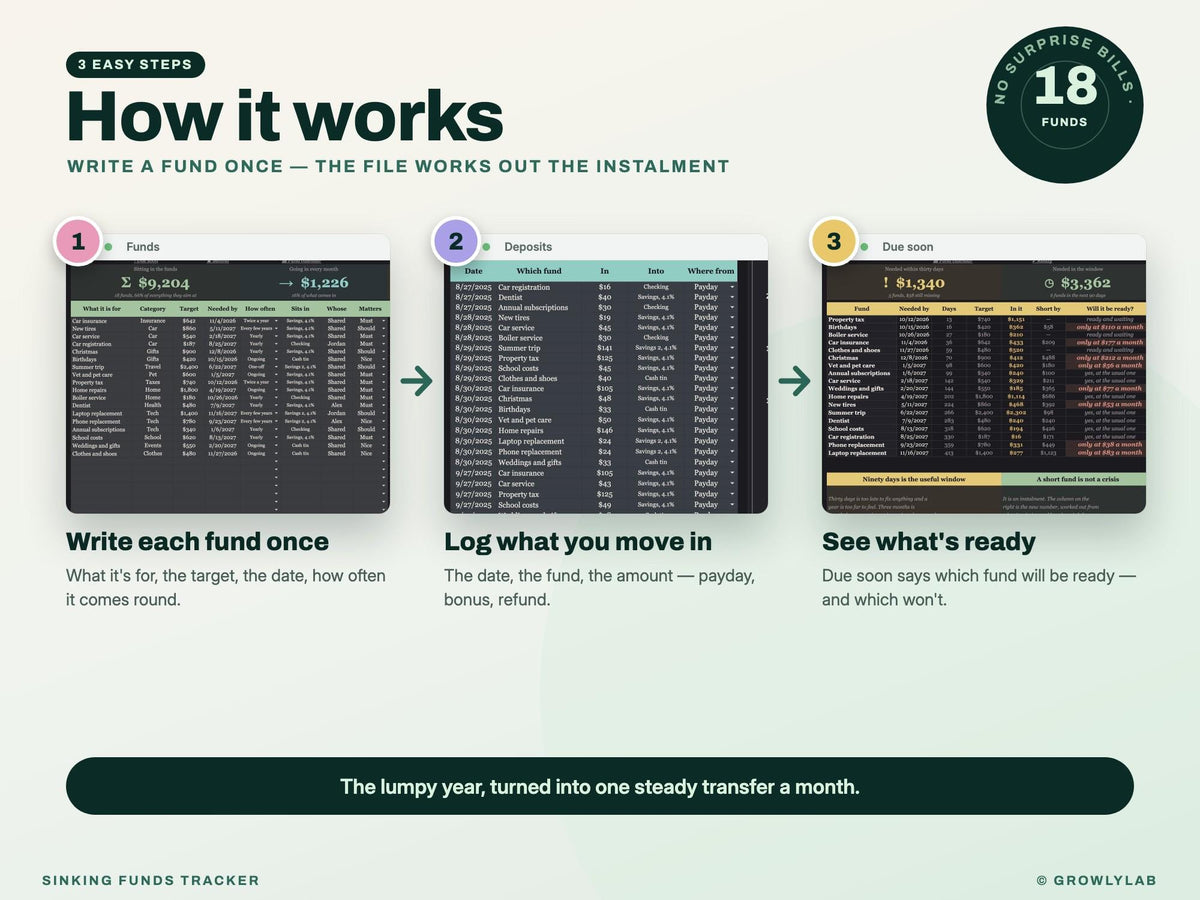
Task: Select the $1,340 needed within thirty days
Action: (920, 283)
